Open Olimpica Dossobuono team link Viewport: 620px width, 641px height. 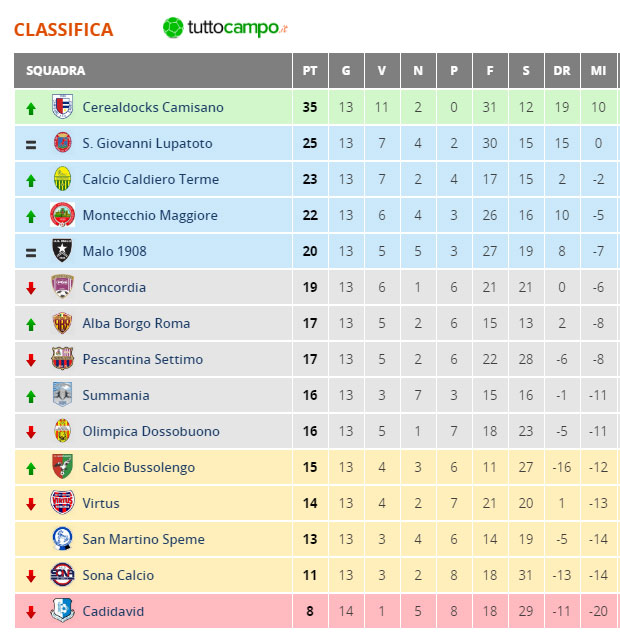(151, 431)
